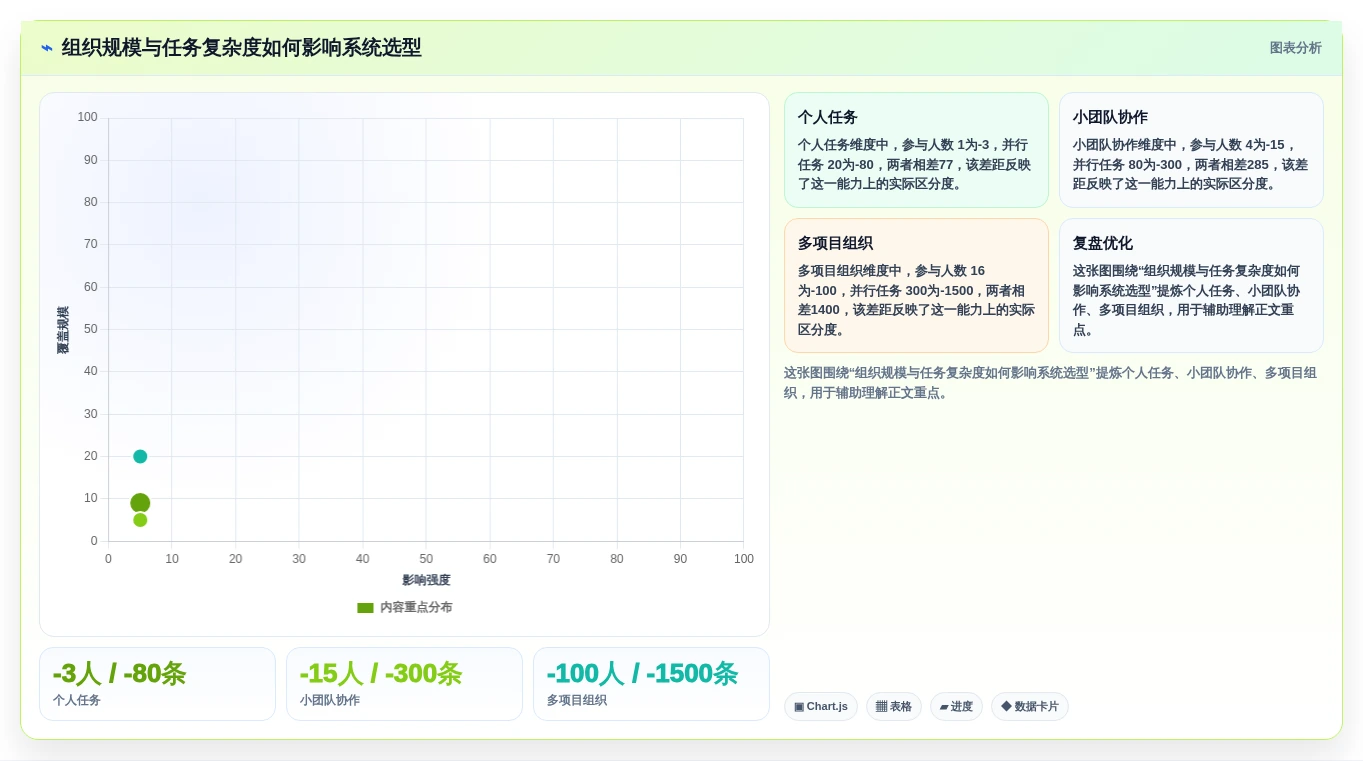Open the 个人任务 info card
The height and width of the screenshot is (761, 1363).
pos(916,150)
